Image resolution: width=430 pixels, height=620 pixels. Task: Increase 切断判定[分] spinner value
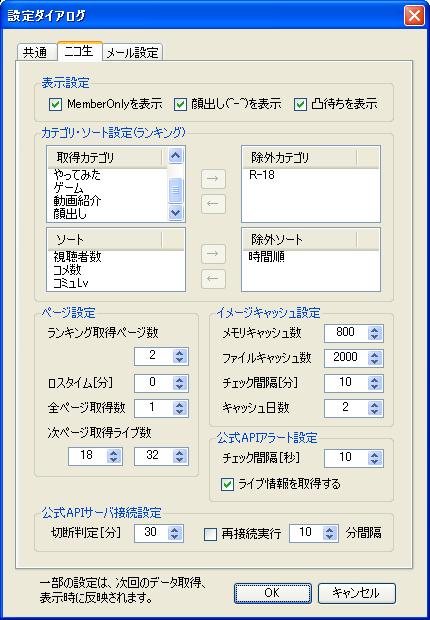tap(174, 530)
